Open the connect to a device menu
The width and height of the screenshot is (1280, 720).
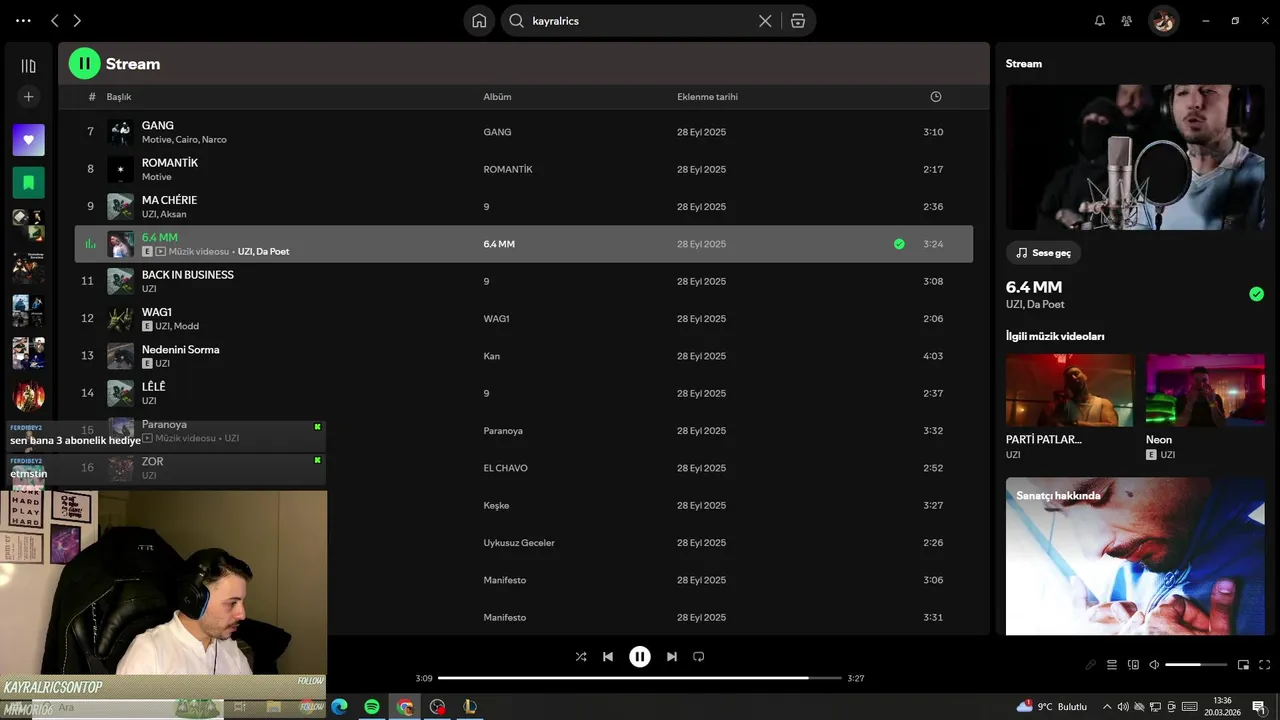(x=1133, y=665)
